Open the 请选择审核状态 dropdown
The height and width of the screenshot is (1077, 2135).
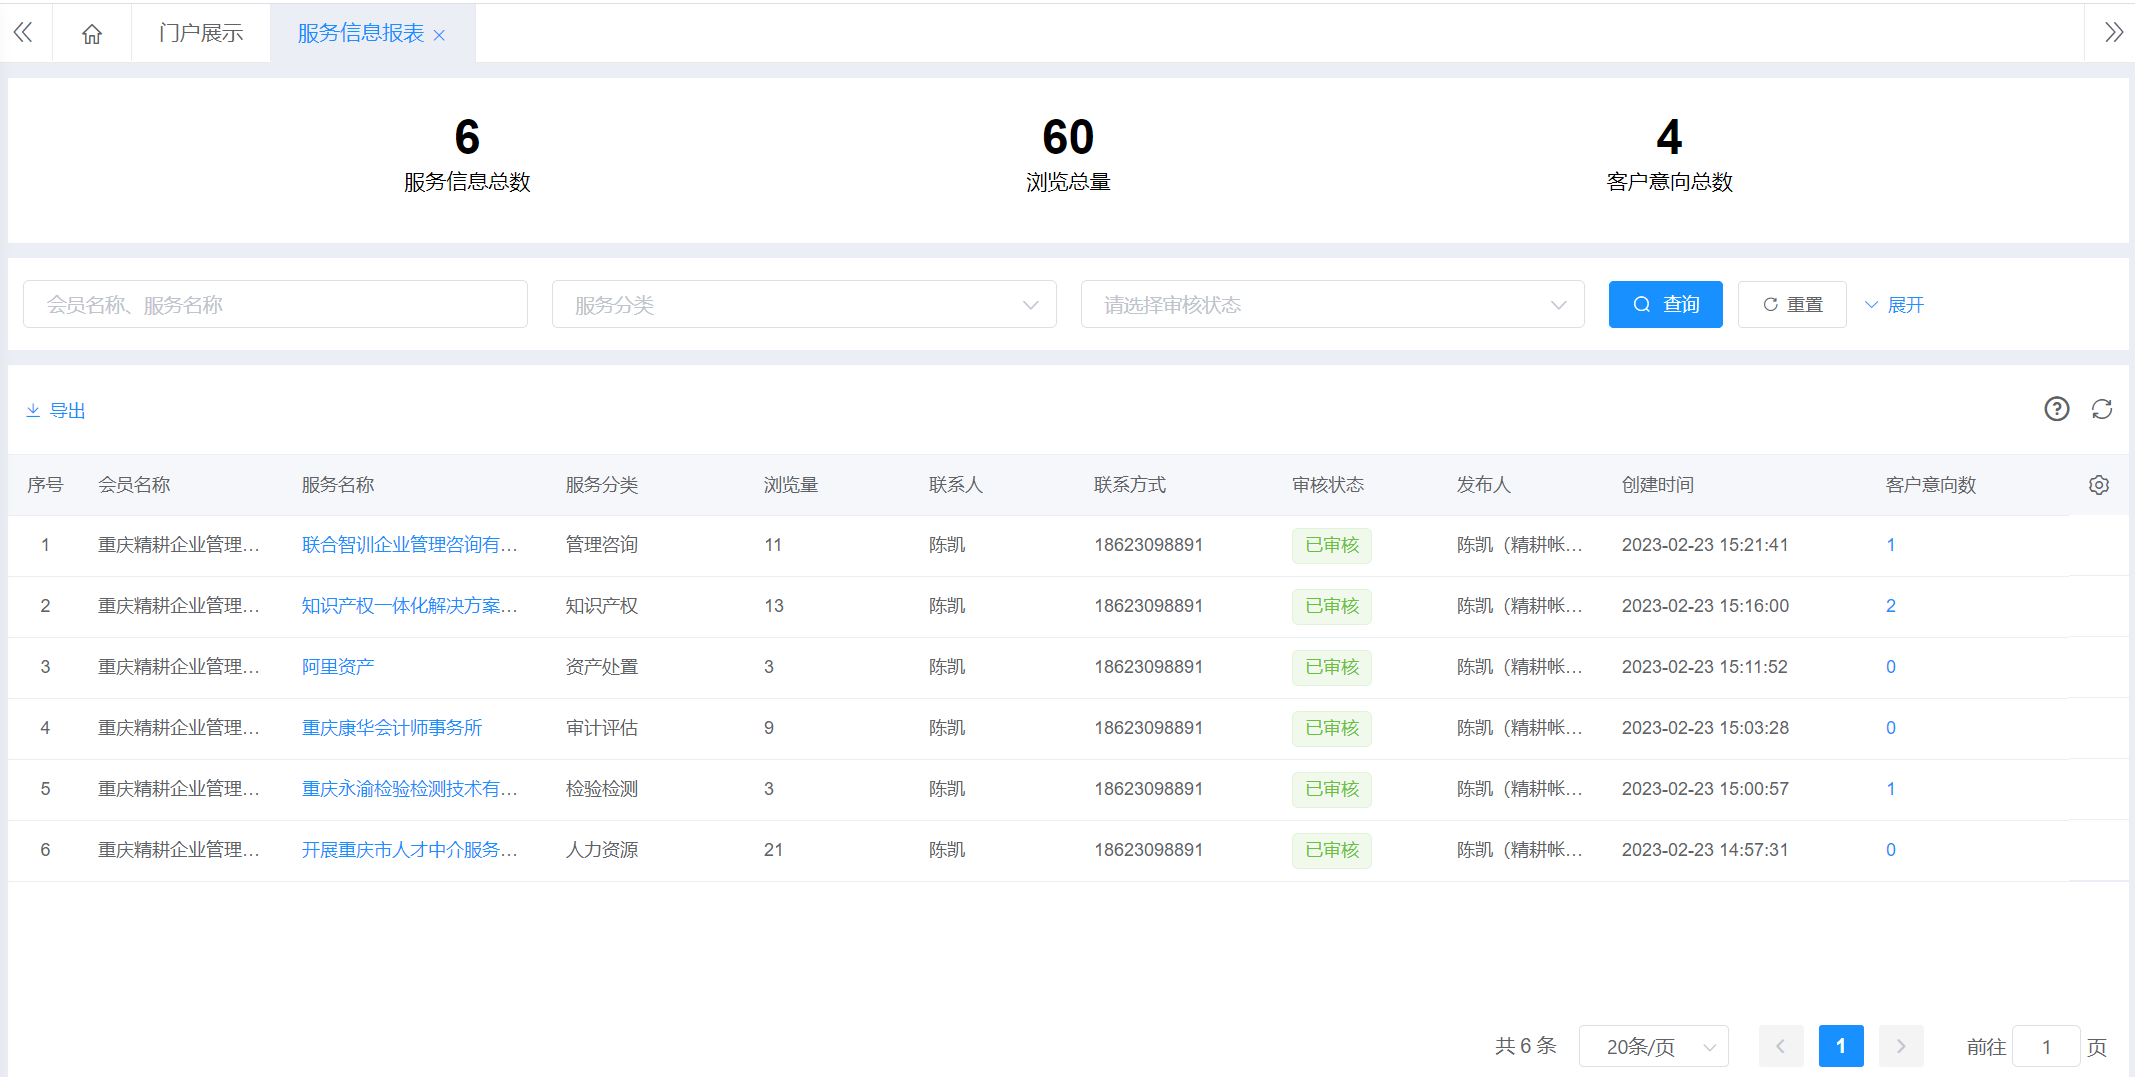1332,304
